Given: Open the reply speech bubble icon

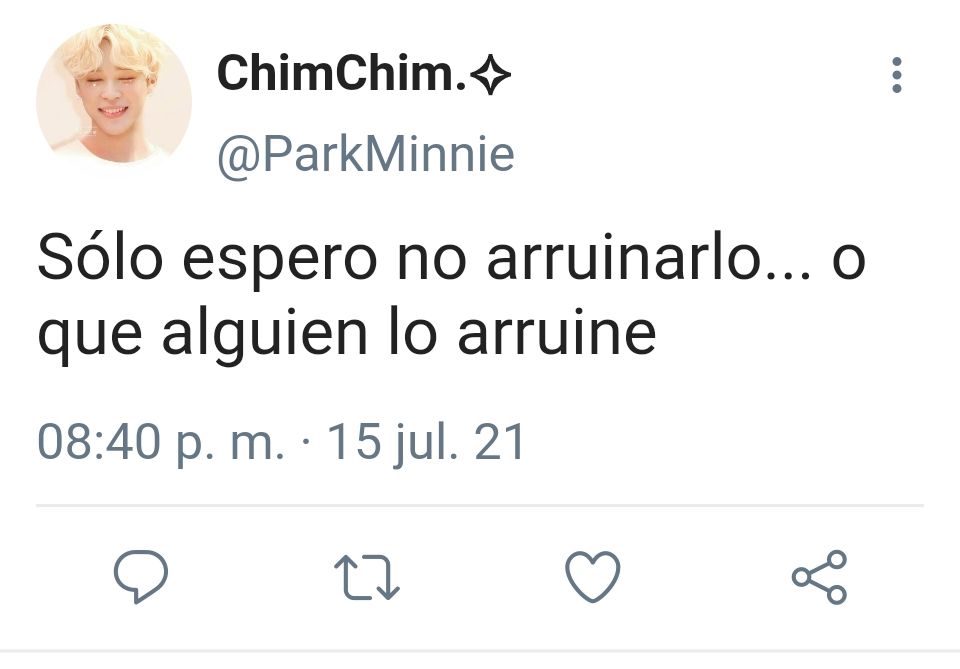Looking at the screenshot, I should pyautogui.click(x=141, y=577).
